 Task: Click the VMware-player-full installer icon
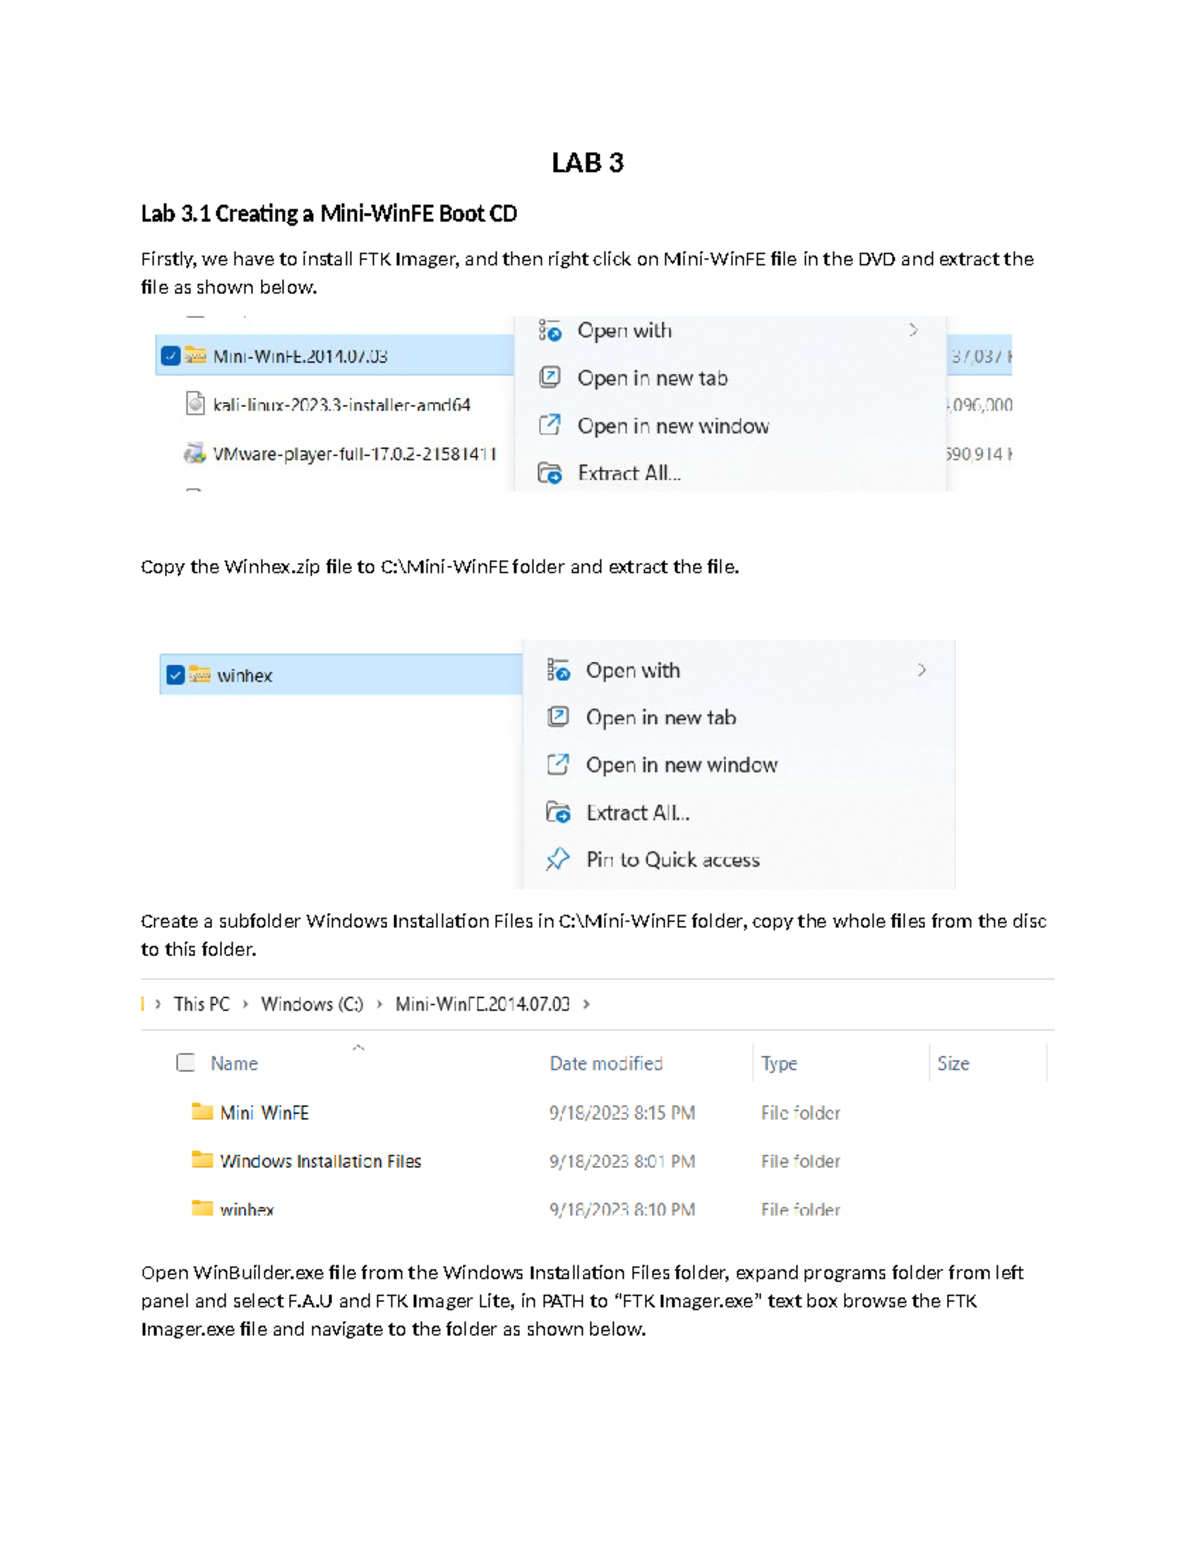pyautogui.click(x=192, y=453)
